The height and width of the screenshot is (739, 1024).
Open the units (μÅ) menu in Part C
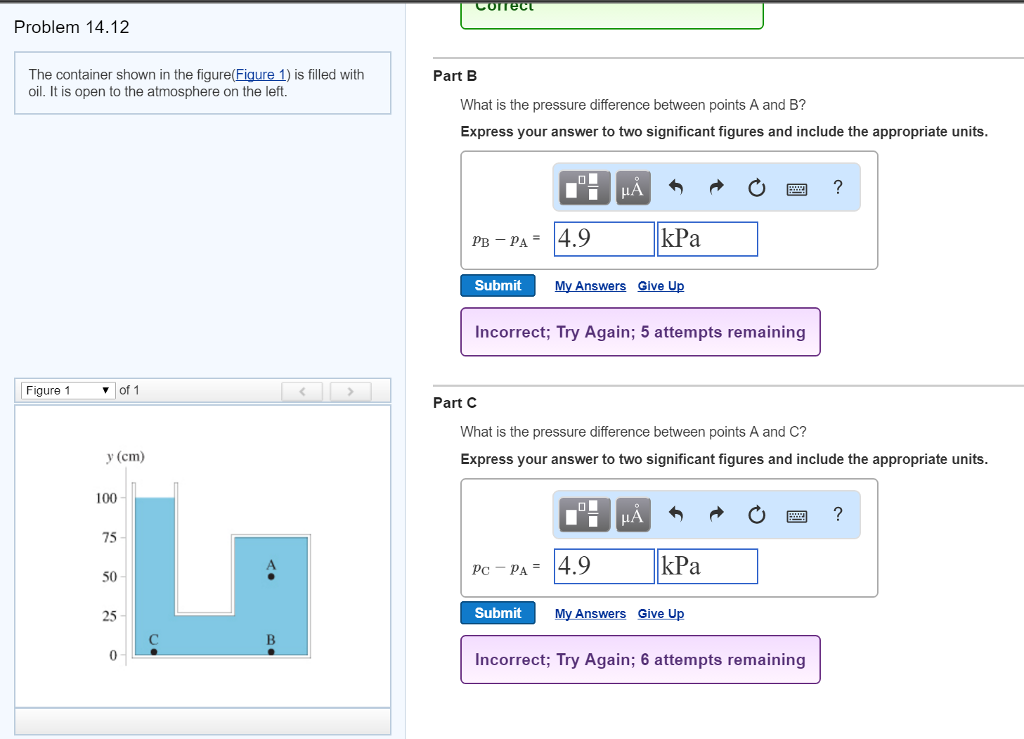(x=632, y=515)
